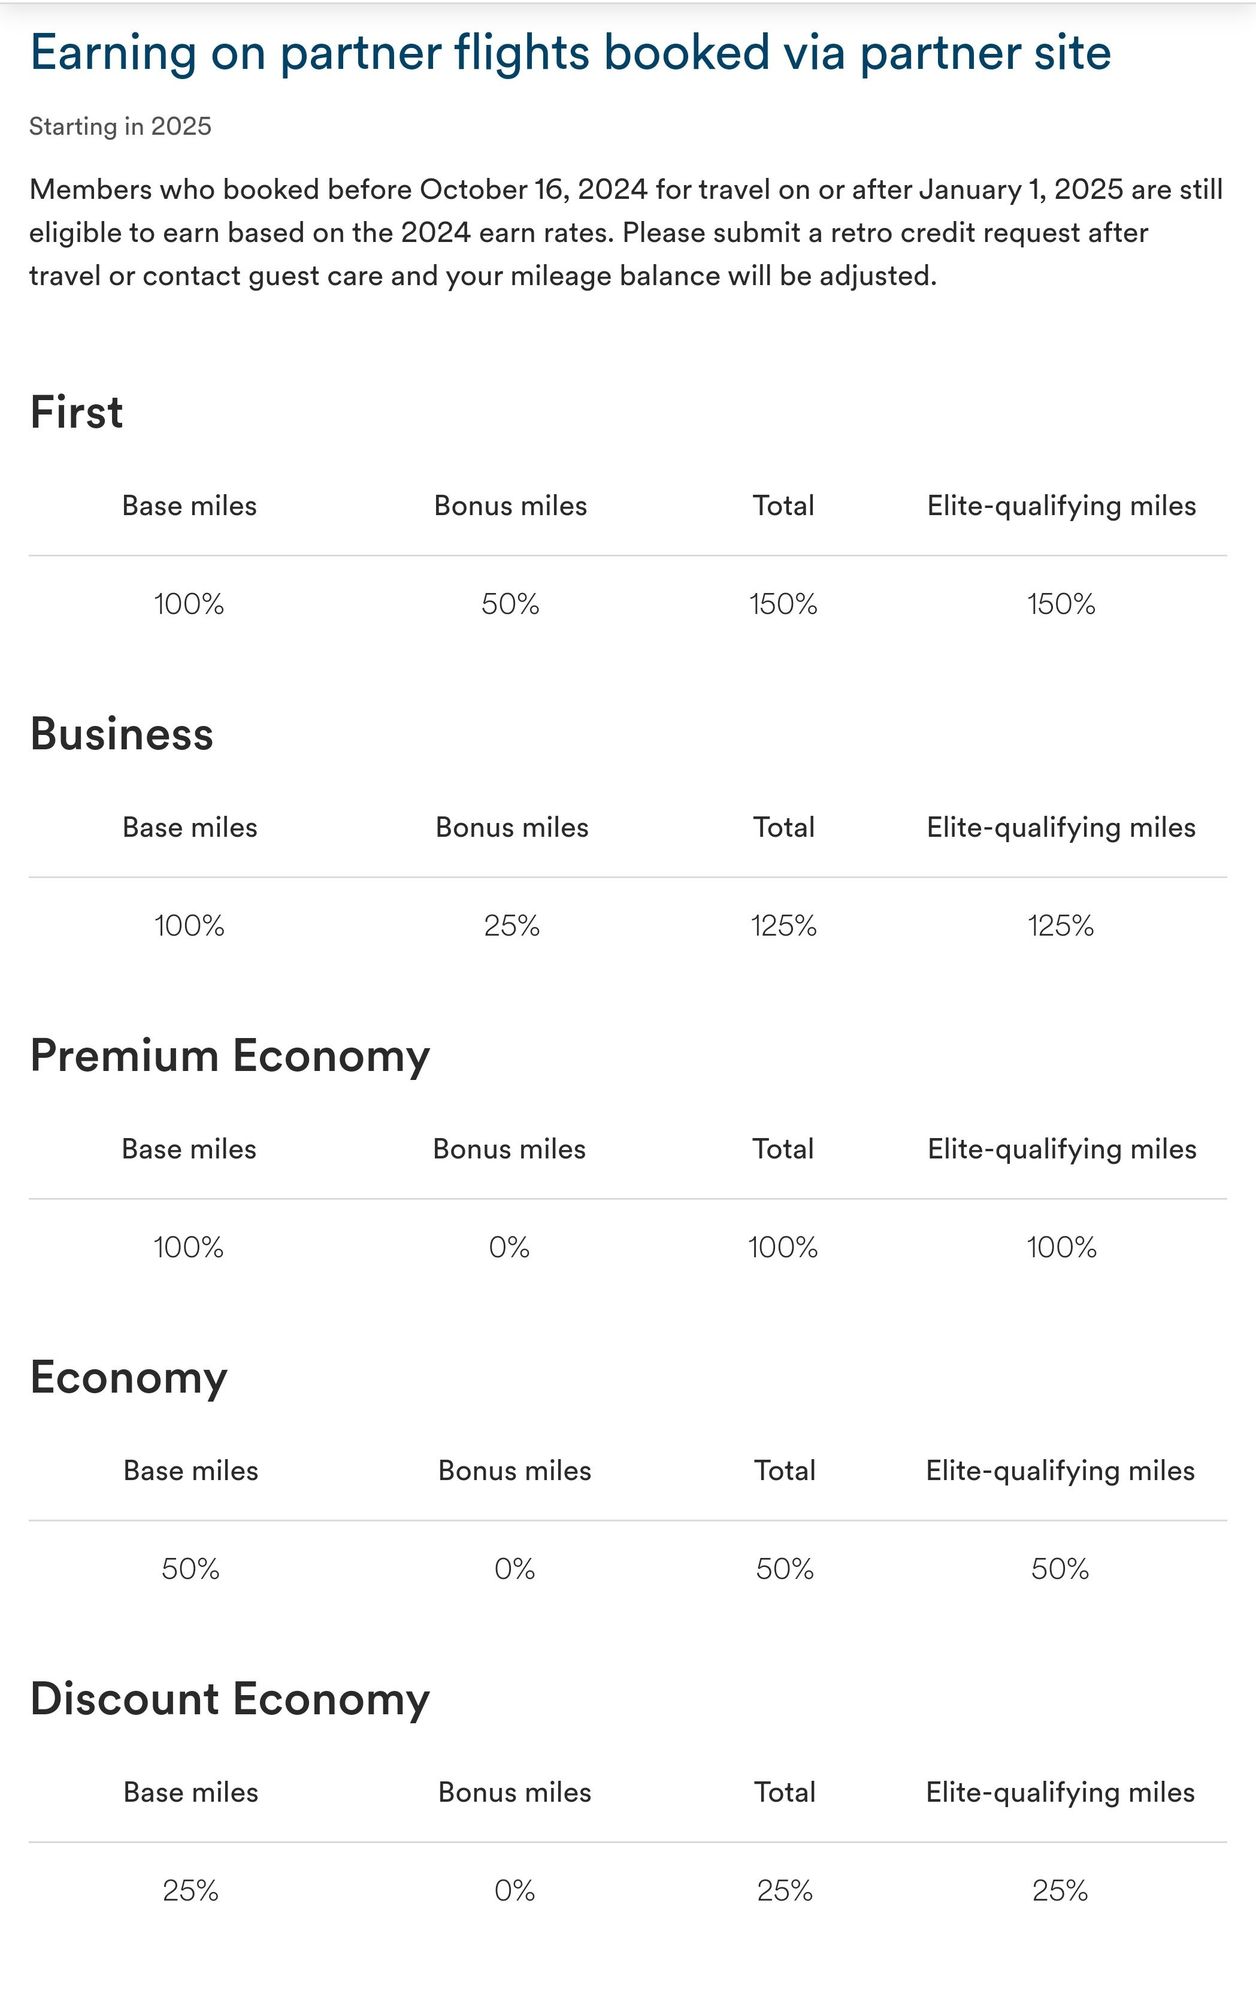This screenshot has height=2000, width=1256.
Task: Click the 50% bonus miles value under First
Action: pyautogui.click(x=510, y=605)
